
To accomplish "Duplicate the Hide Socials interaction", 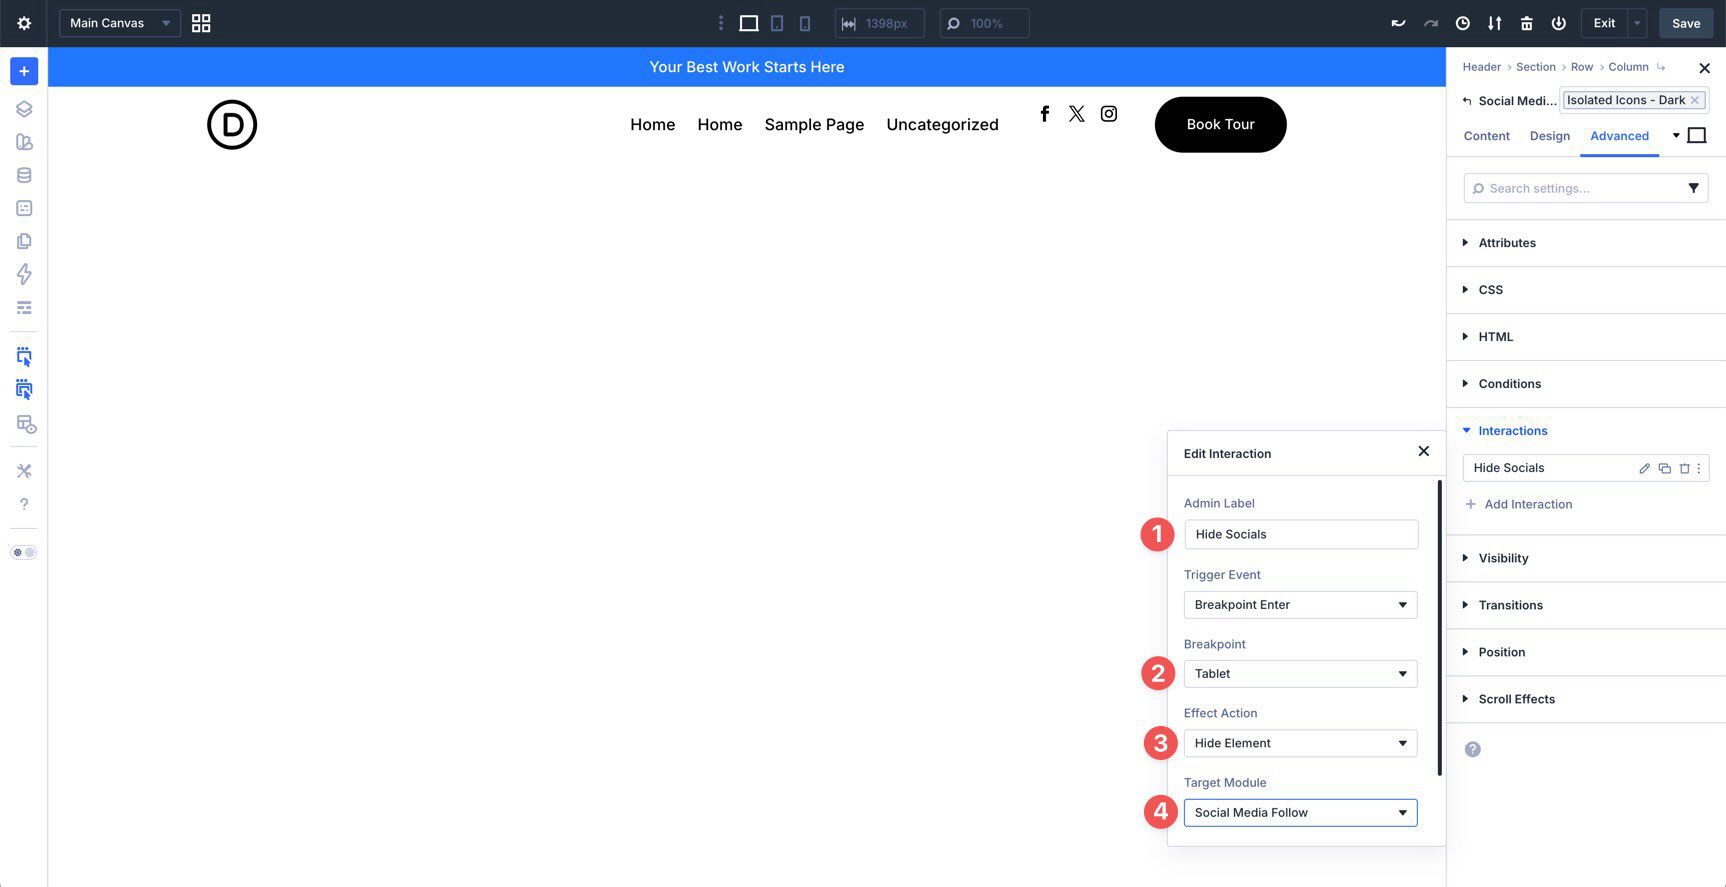I will [x=1665, y=468].
